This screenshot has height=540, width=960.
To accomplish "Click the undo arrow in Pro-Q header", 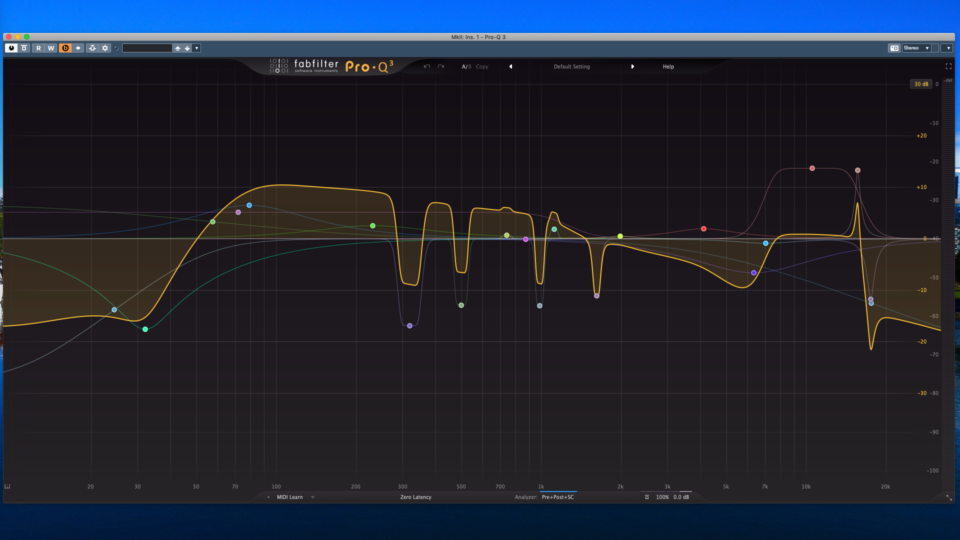I will [x=427, y=67].
